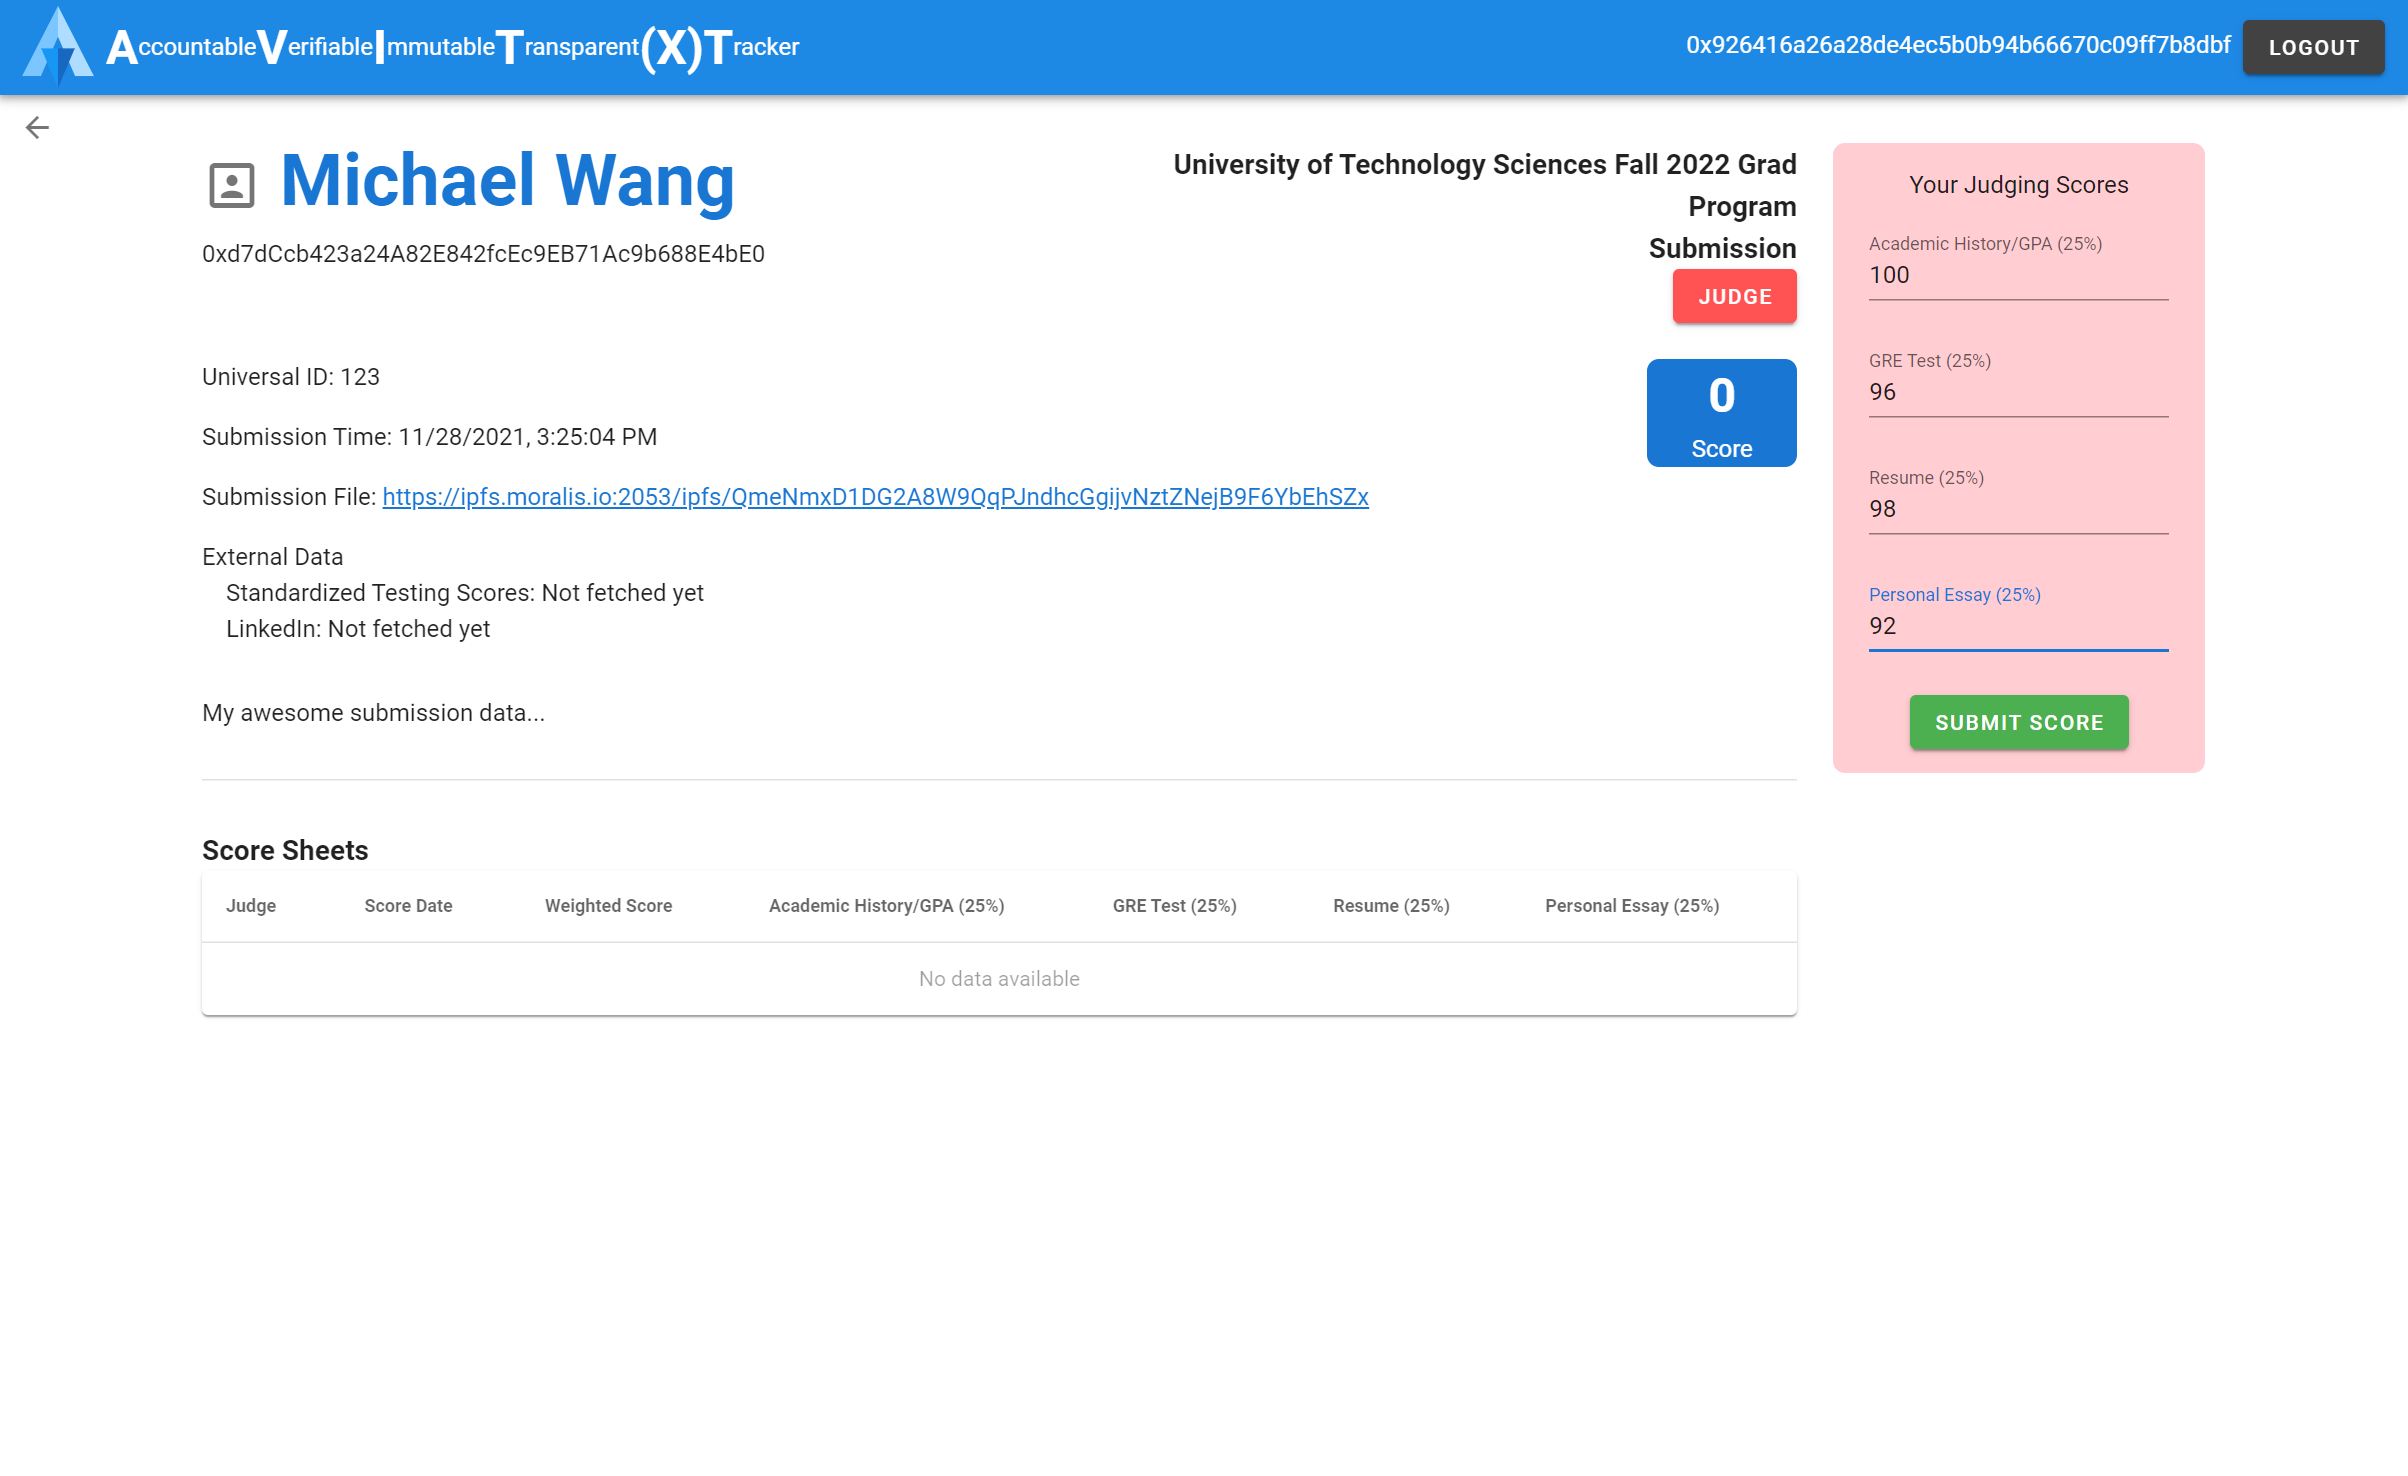This screenshot has height=1476, width=2408.
Task: Click the Academic History/GPA table column header
Action: click(886, 906)
